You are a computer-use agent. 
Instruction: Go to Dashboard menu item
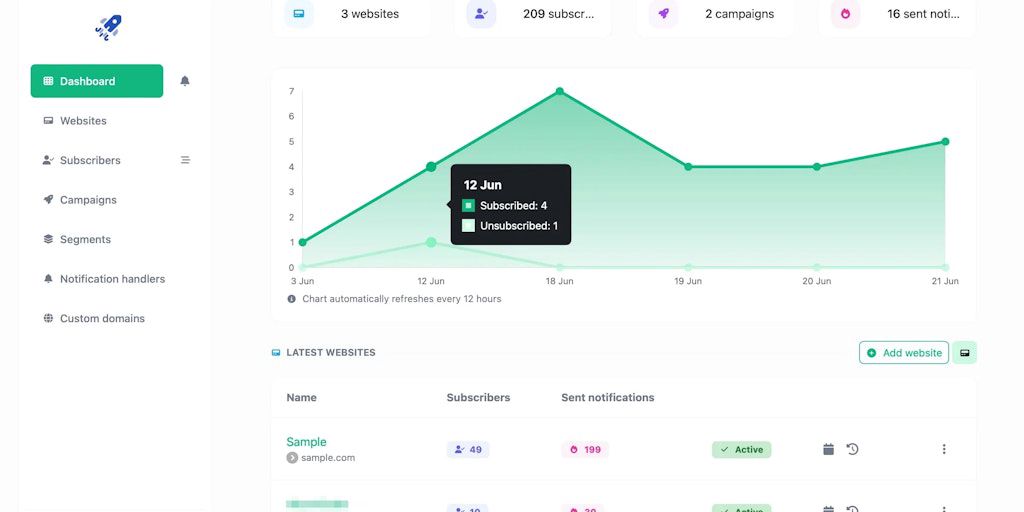pyautogui.click(x=97, y=81)
